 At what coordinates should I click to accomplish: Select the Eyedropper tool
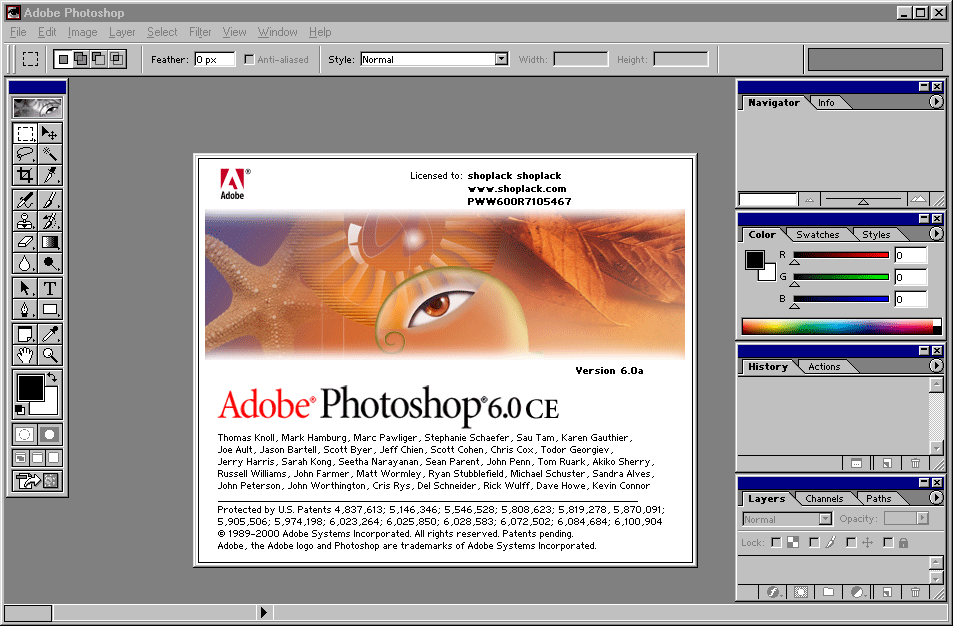point(49,334)
